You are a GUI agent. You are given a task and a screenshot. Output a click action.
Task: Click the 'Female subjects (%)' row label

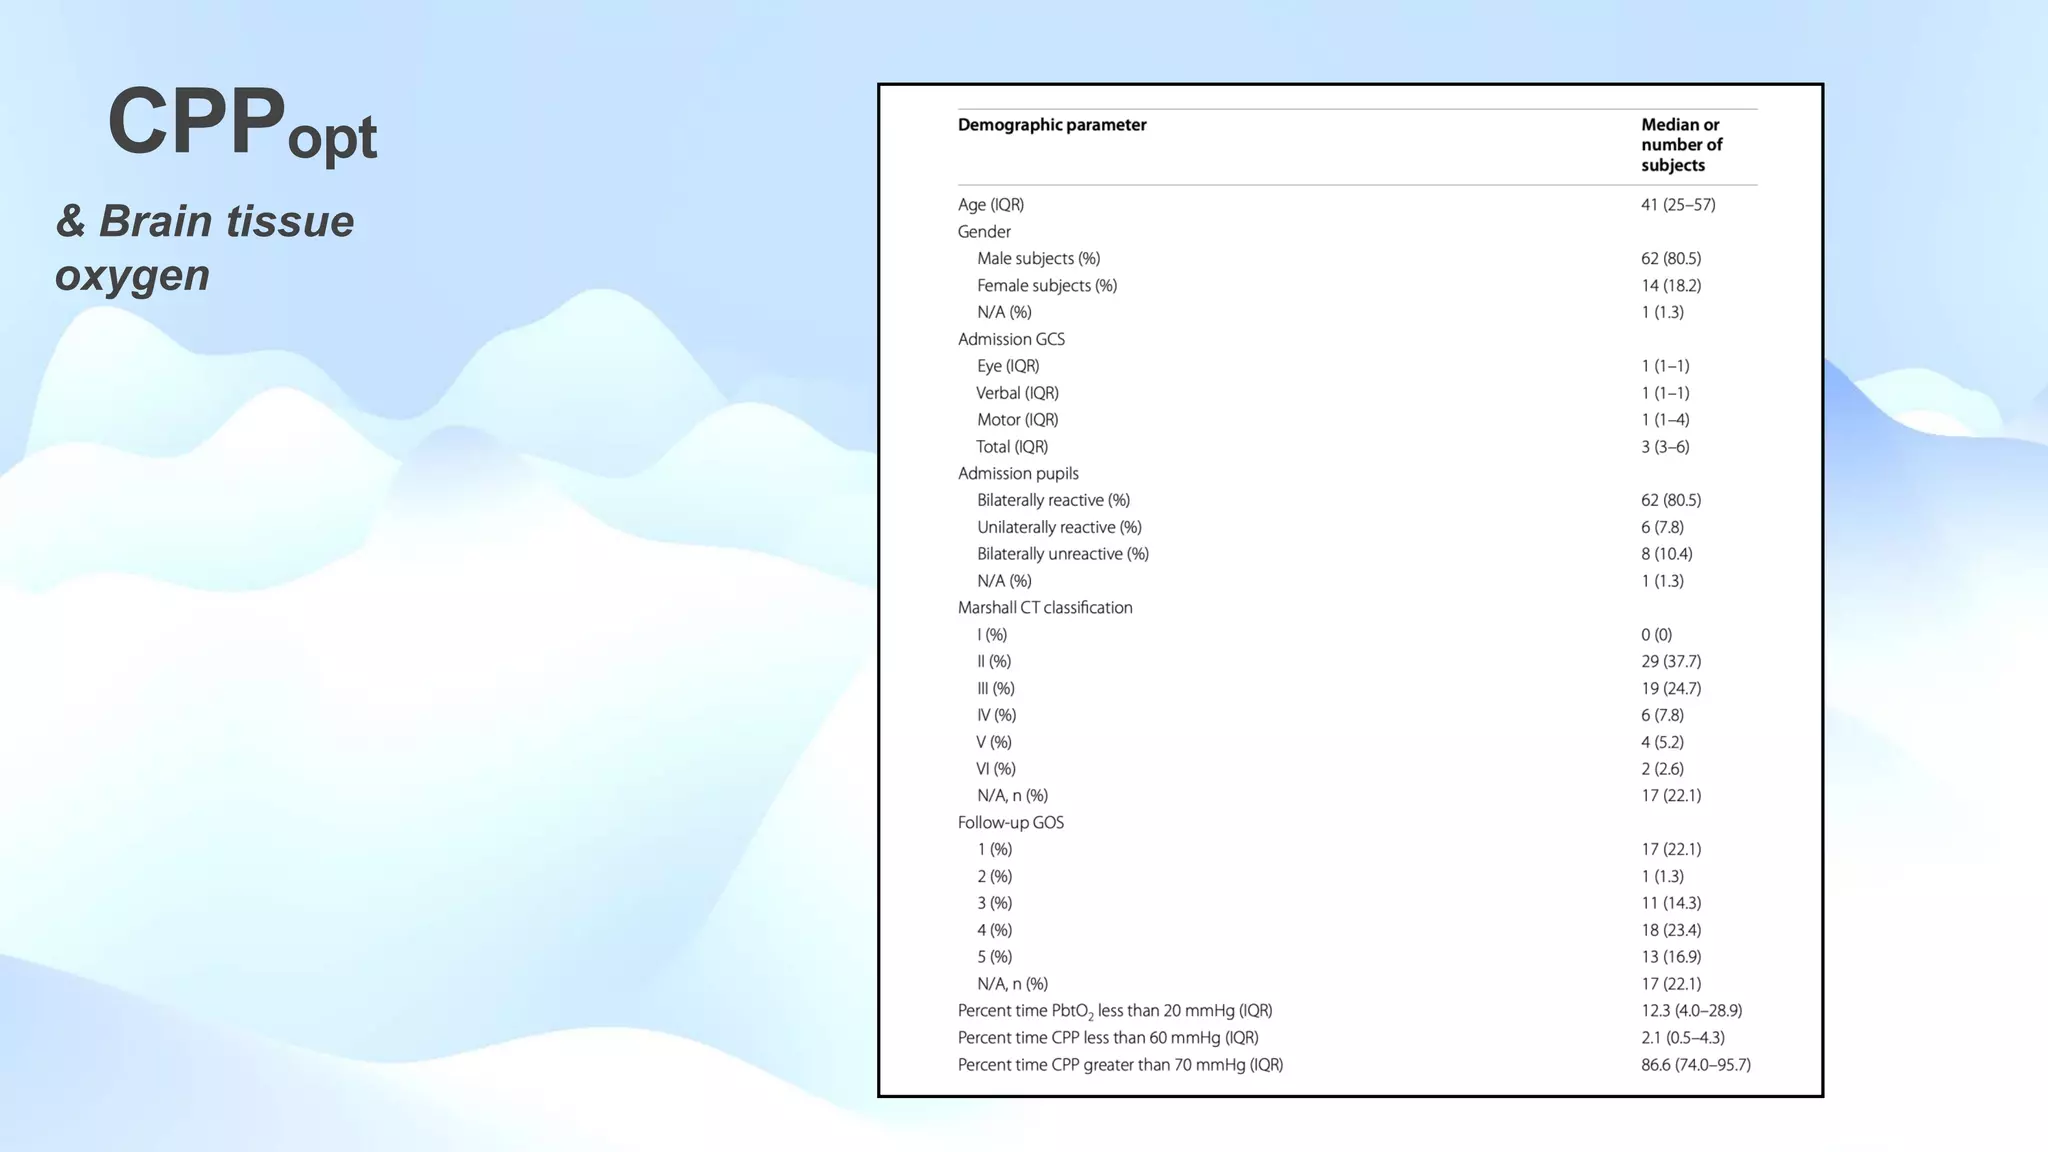pos(1046,286)
